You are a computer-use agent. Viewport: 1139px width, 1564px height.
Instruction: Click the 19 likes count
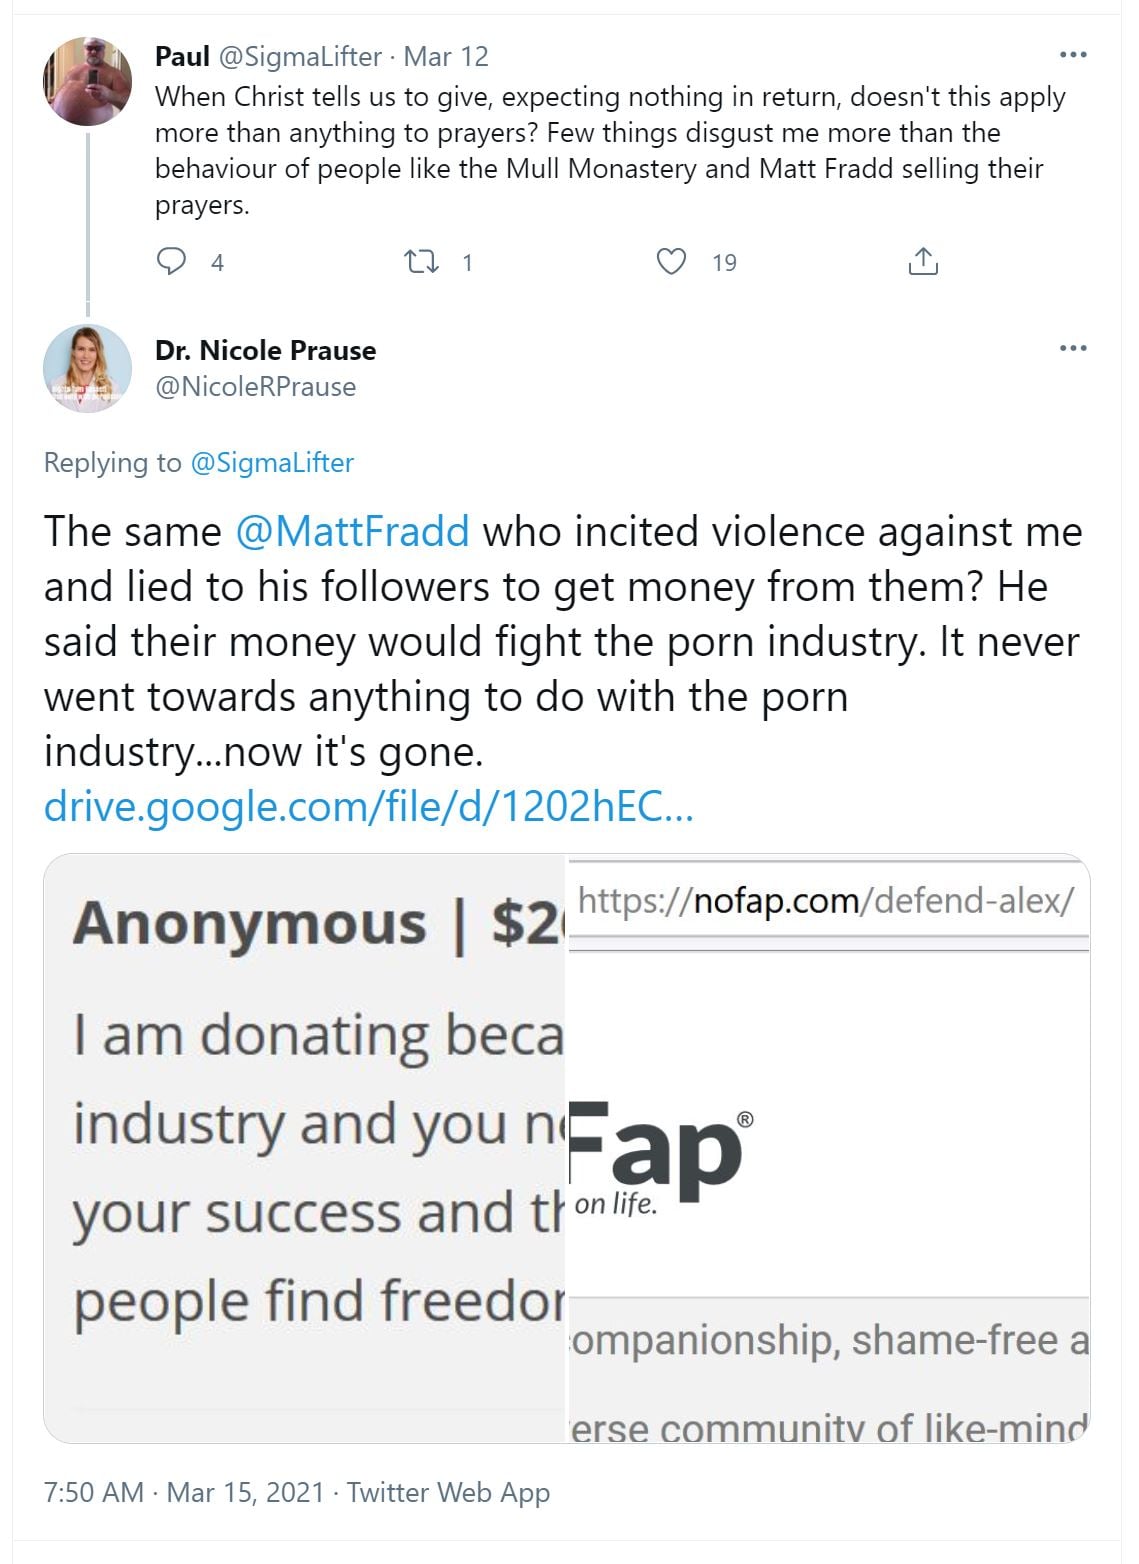(724, 263)
